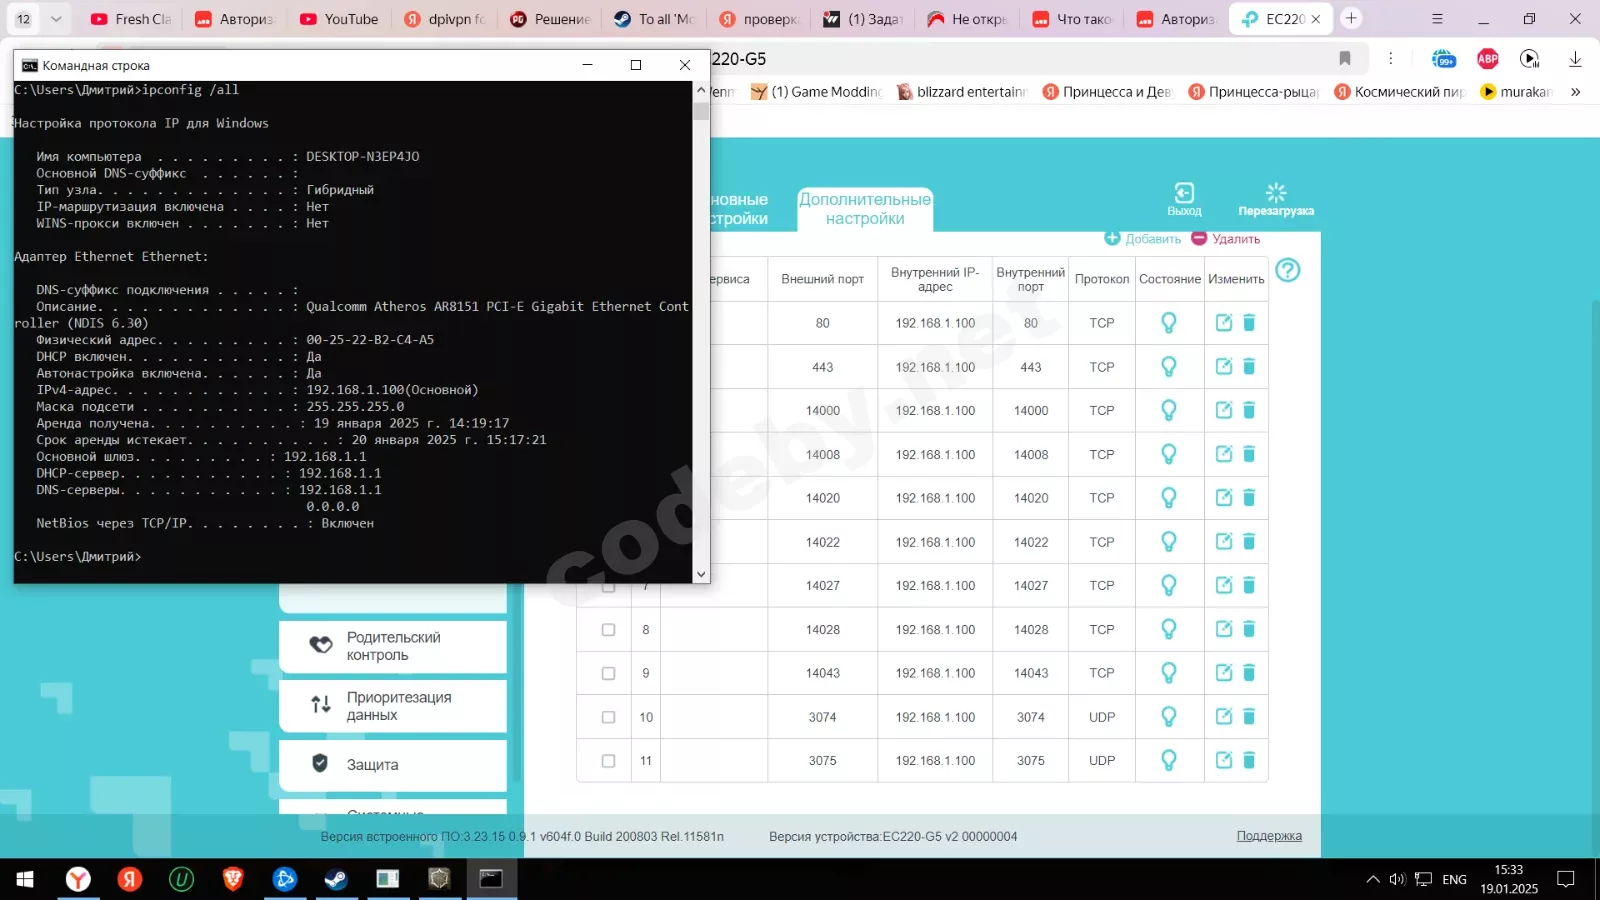Open the Дополнительные настройки tab
1600x900 pixels.
(865, 209)
